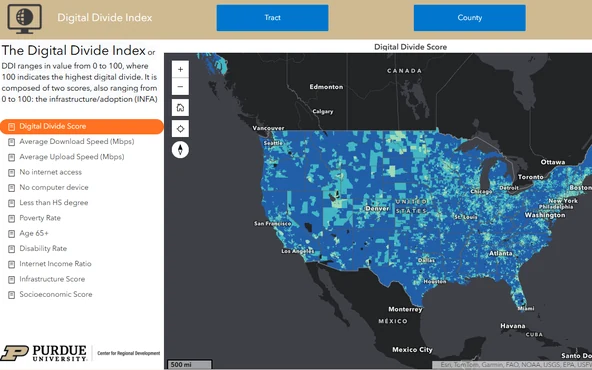
Task: Click the Washington label on map
Action: click(545, 215)
